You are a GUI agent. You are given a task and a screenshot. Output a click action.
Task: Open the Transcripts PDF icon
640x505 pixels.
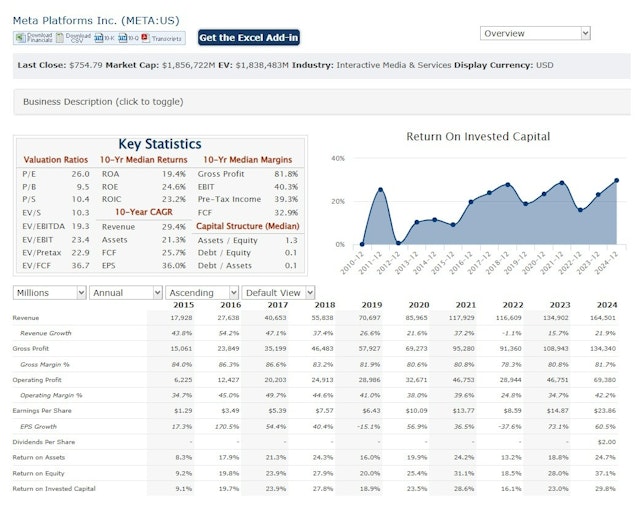pyautogui.click(x=145, y=38)
